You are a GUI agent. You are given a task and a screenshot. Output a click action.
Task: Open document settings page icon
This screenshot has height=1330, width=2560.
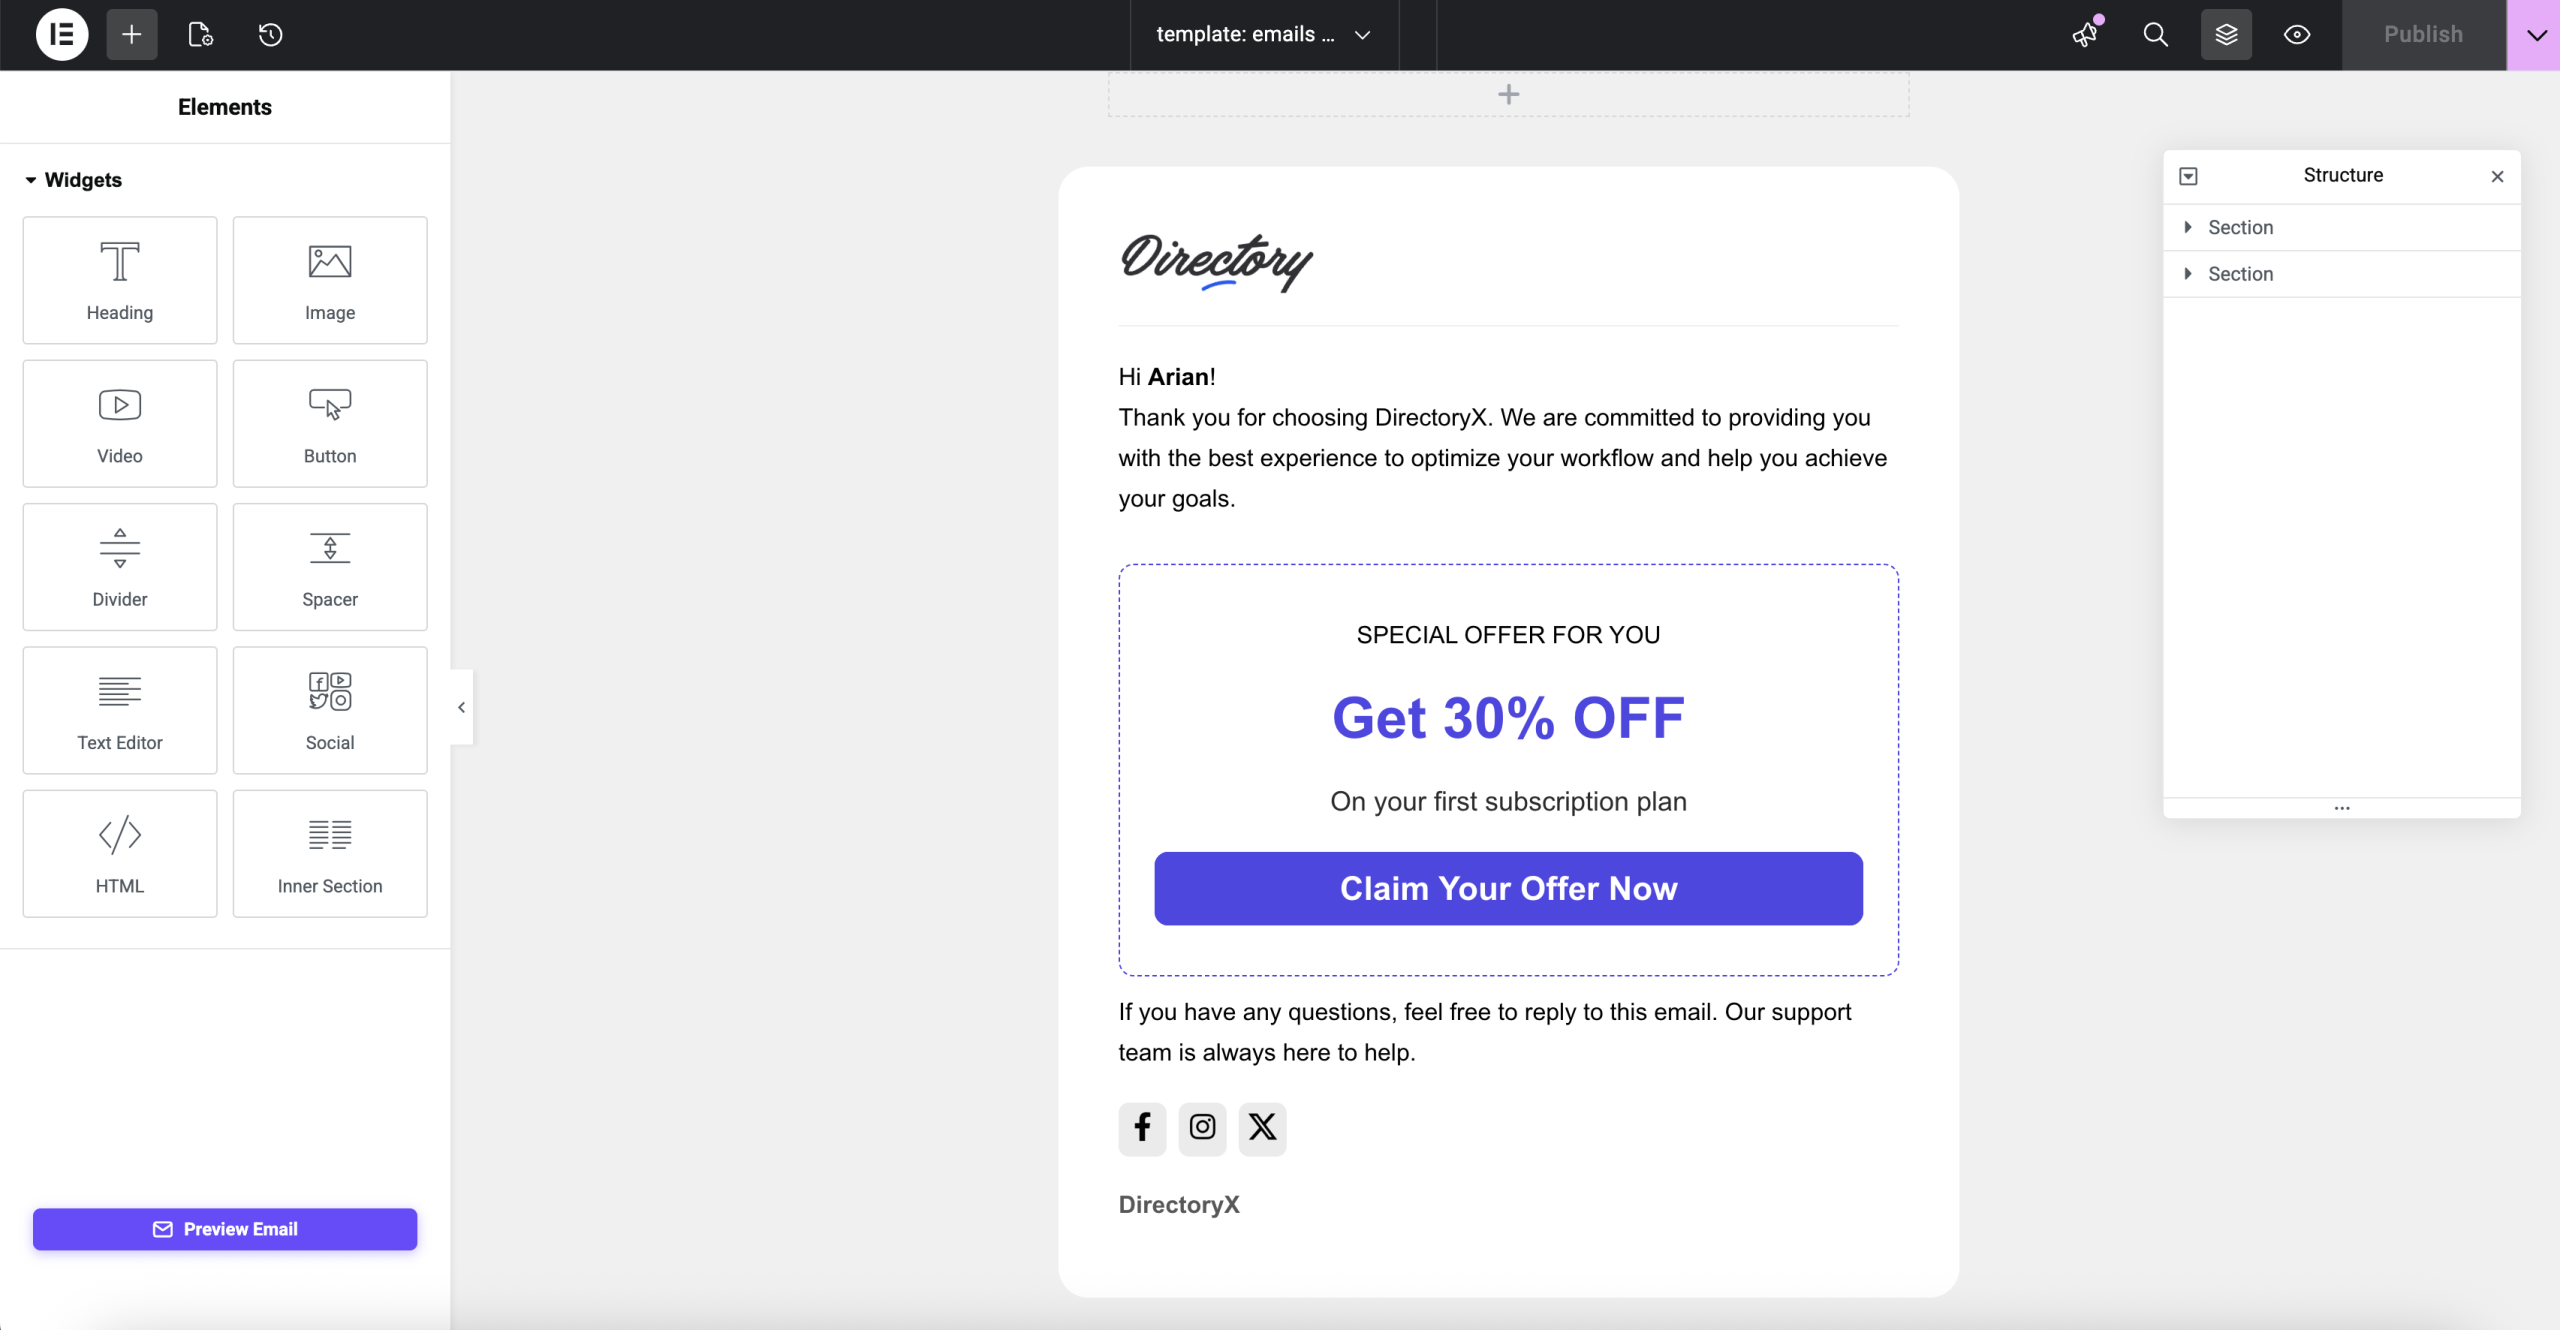[x=200, y=35]
